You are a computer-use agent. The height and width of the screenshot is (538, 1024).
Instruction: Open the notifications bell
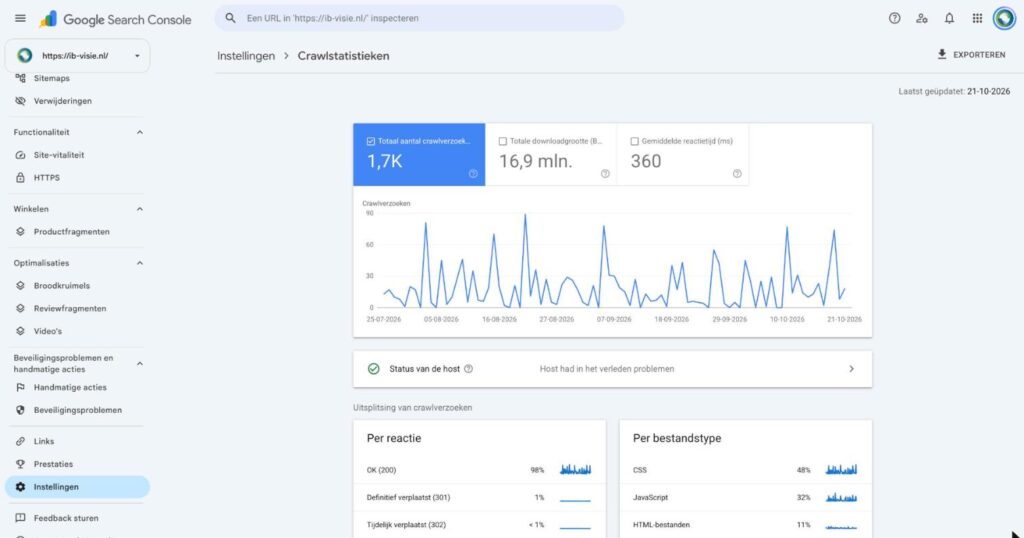pos(949,18)
